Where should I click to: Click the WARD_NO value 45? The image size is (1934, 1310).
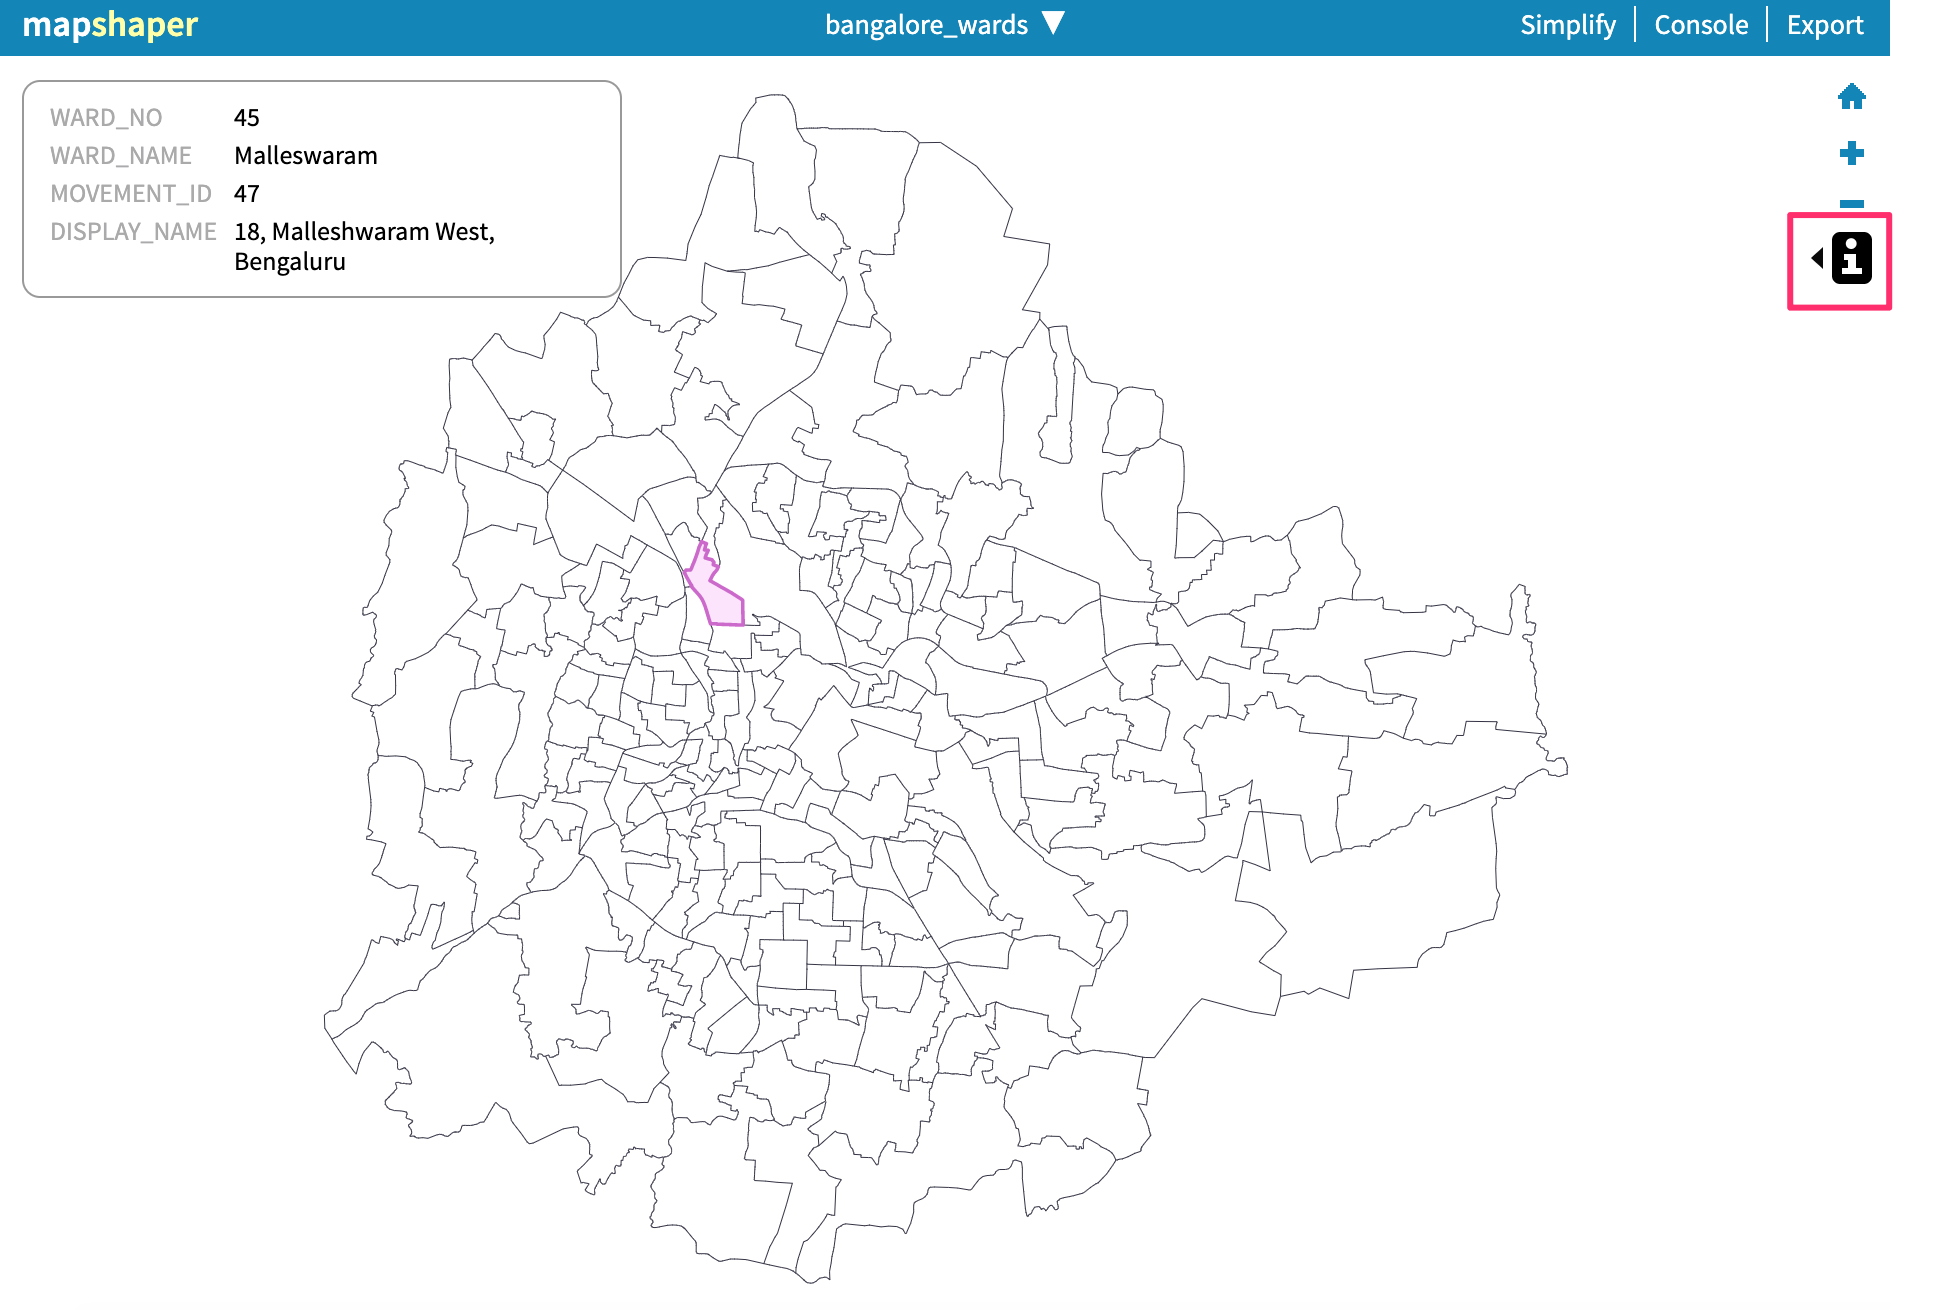pos(247,117)
